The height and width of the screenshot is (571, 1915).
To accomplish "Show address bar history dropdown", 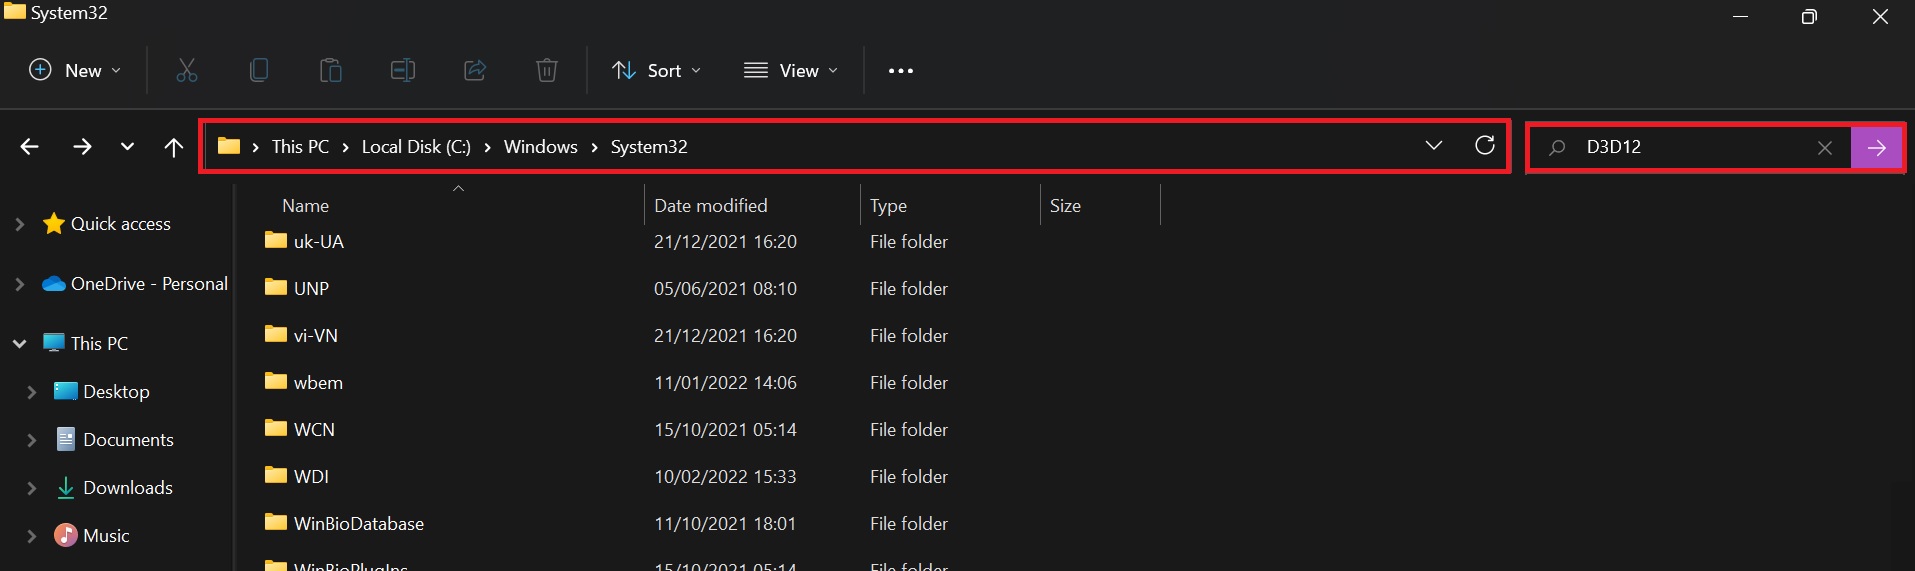I will (x=1433, y=146).
